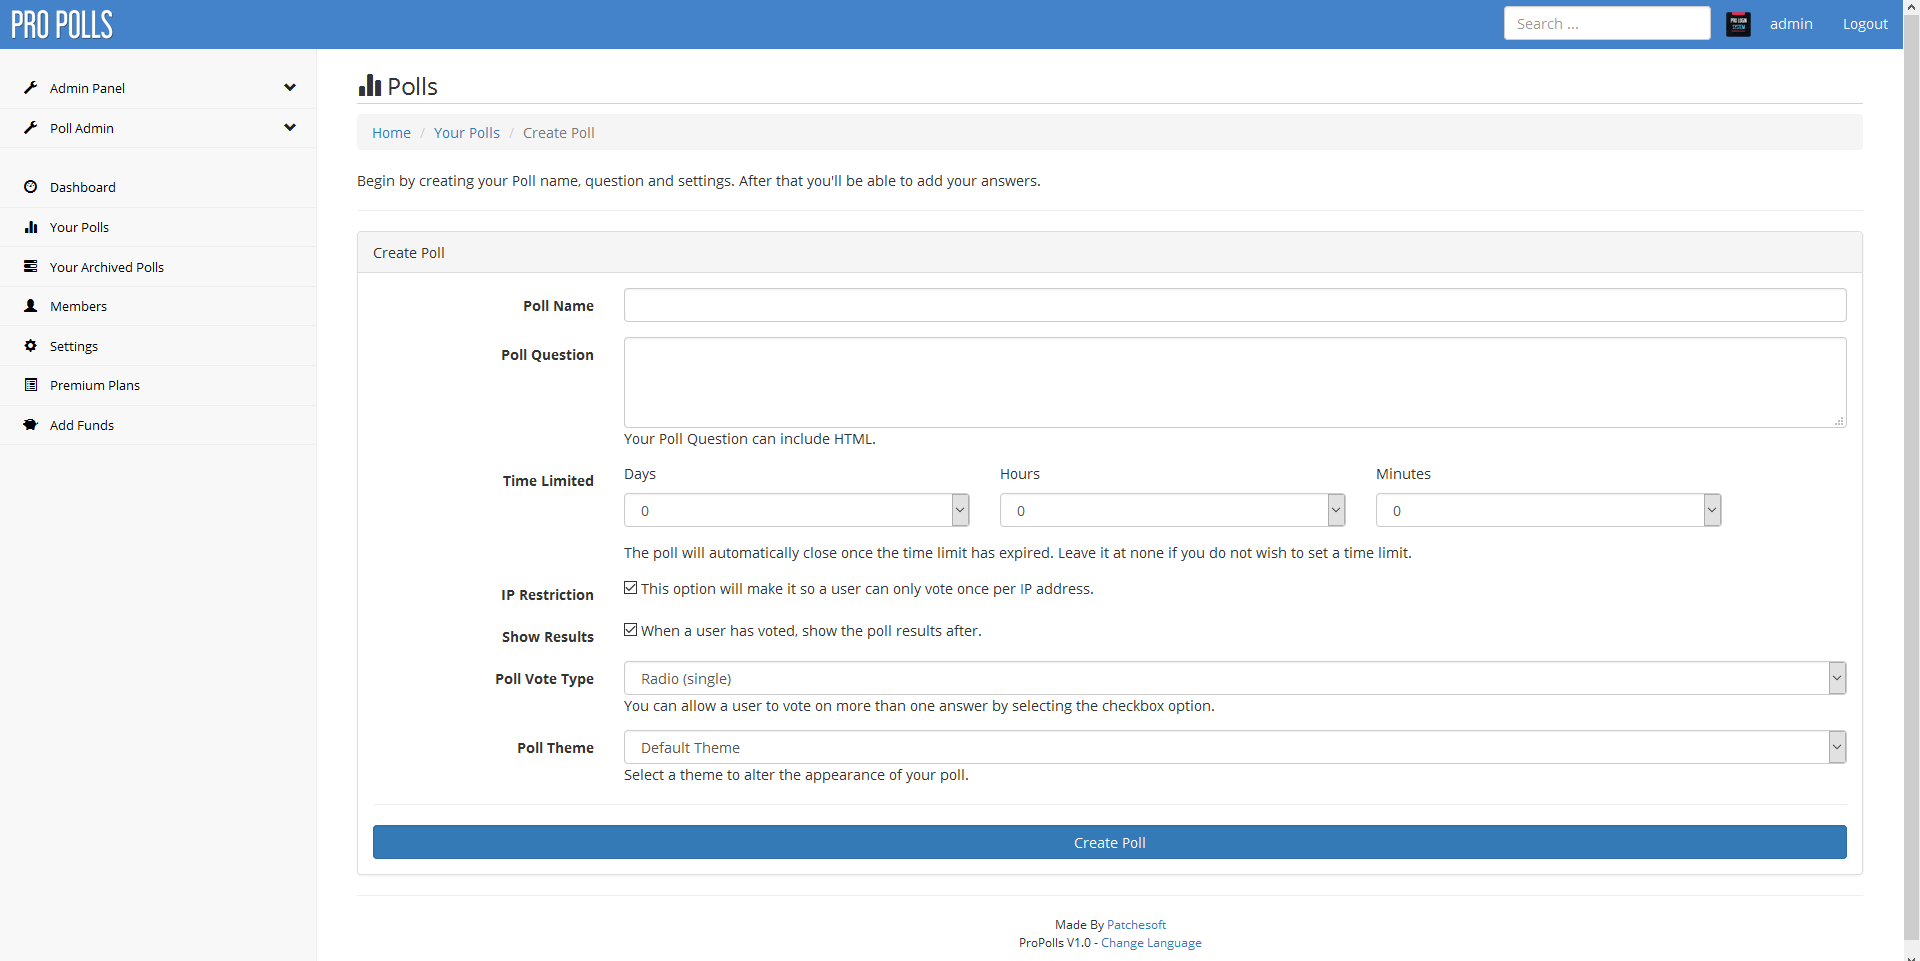
Task: Click the Settings gear icon
Action: tap(31, 346)
